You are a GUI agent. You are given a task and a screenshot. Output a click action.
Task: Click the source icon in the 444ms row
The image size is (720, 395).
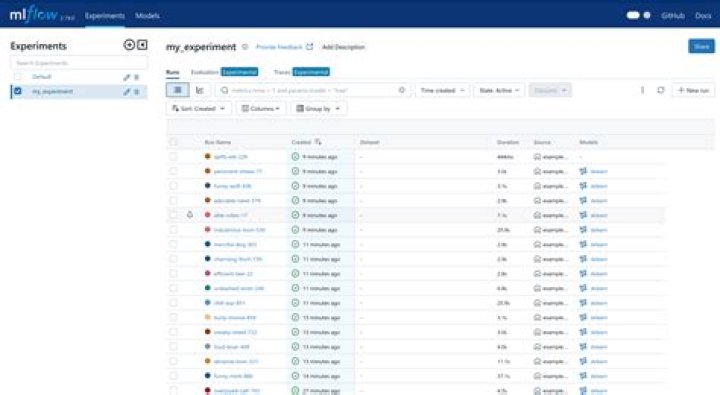pyautogui.click(x=537, y=157)
